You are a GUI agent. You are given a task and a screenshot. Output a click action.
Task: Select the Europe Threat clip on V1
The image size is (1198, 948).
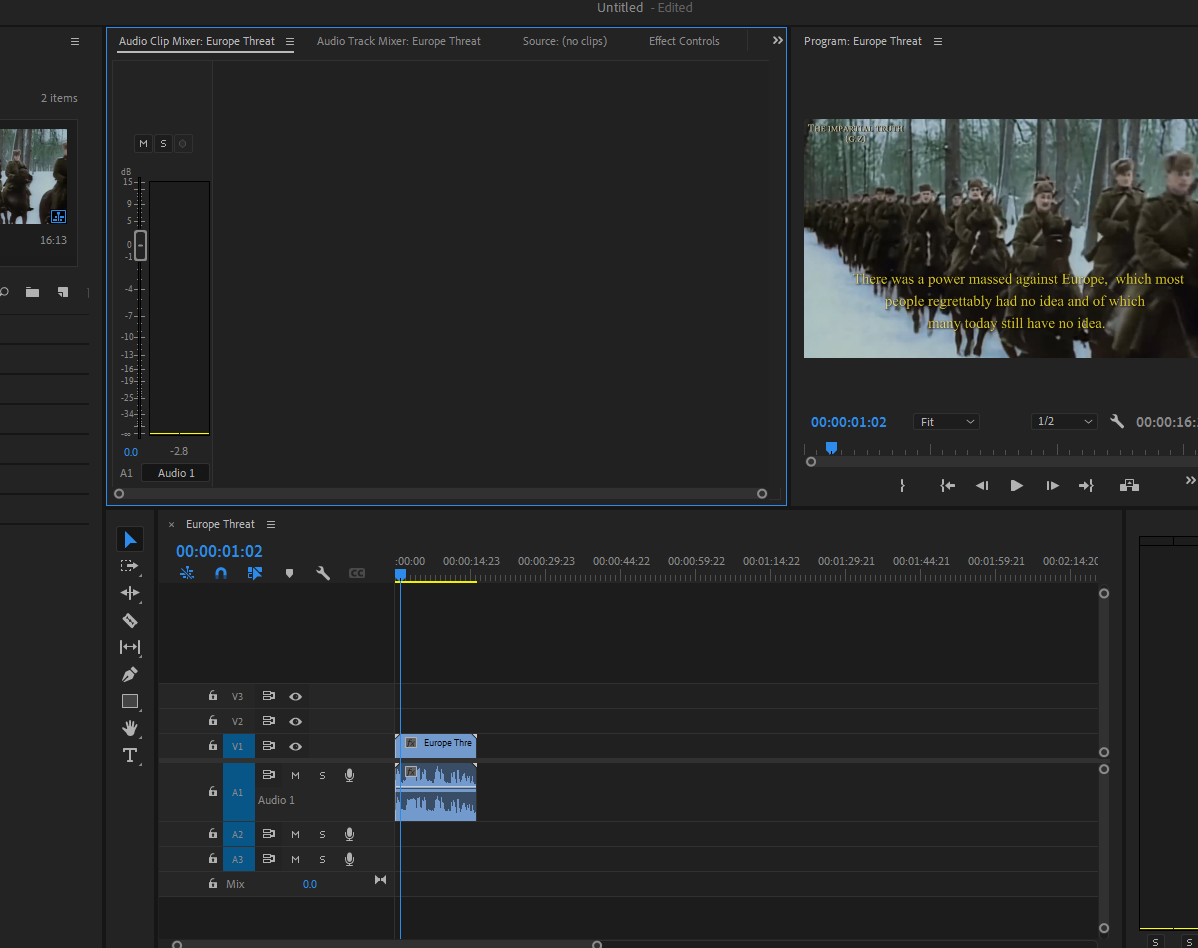[x=437, y=744]
